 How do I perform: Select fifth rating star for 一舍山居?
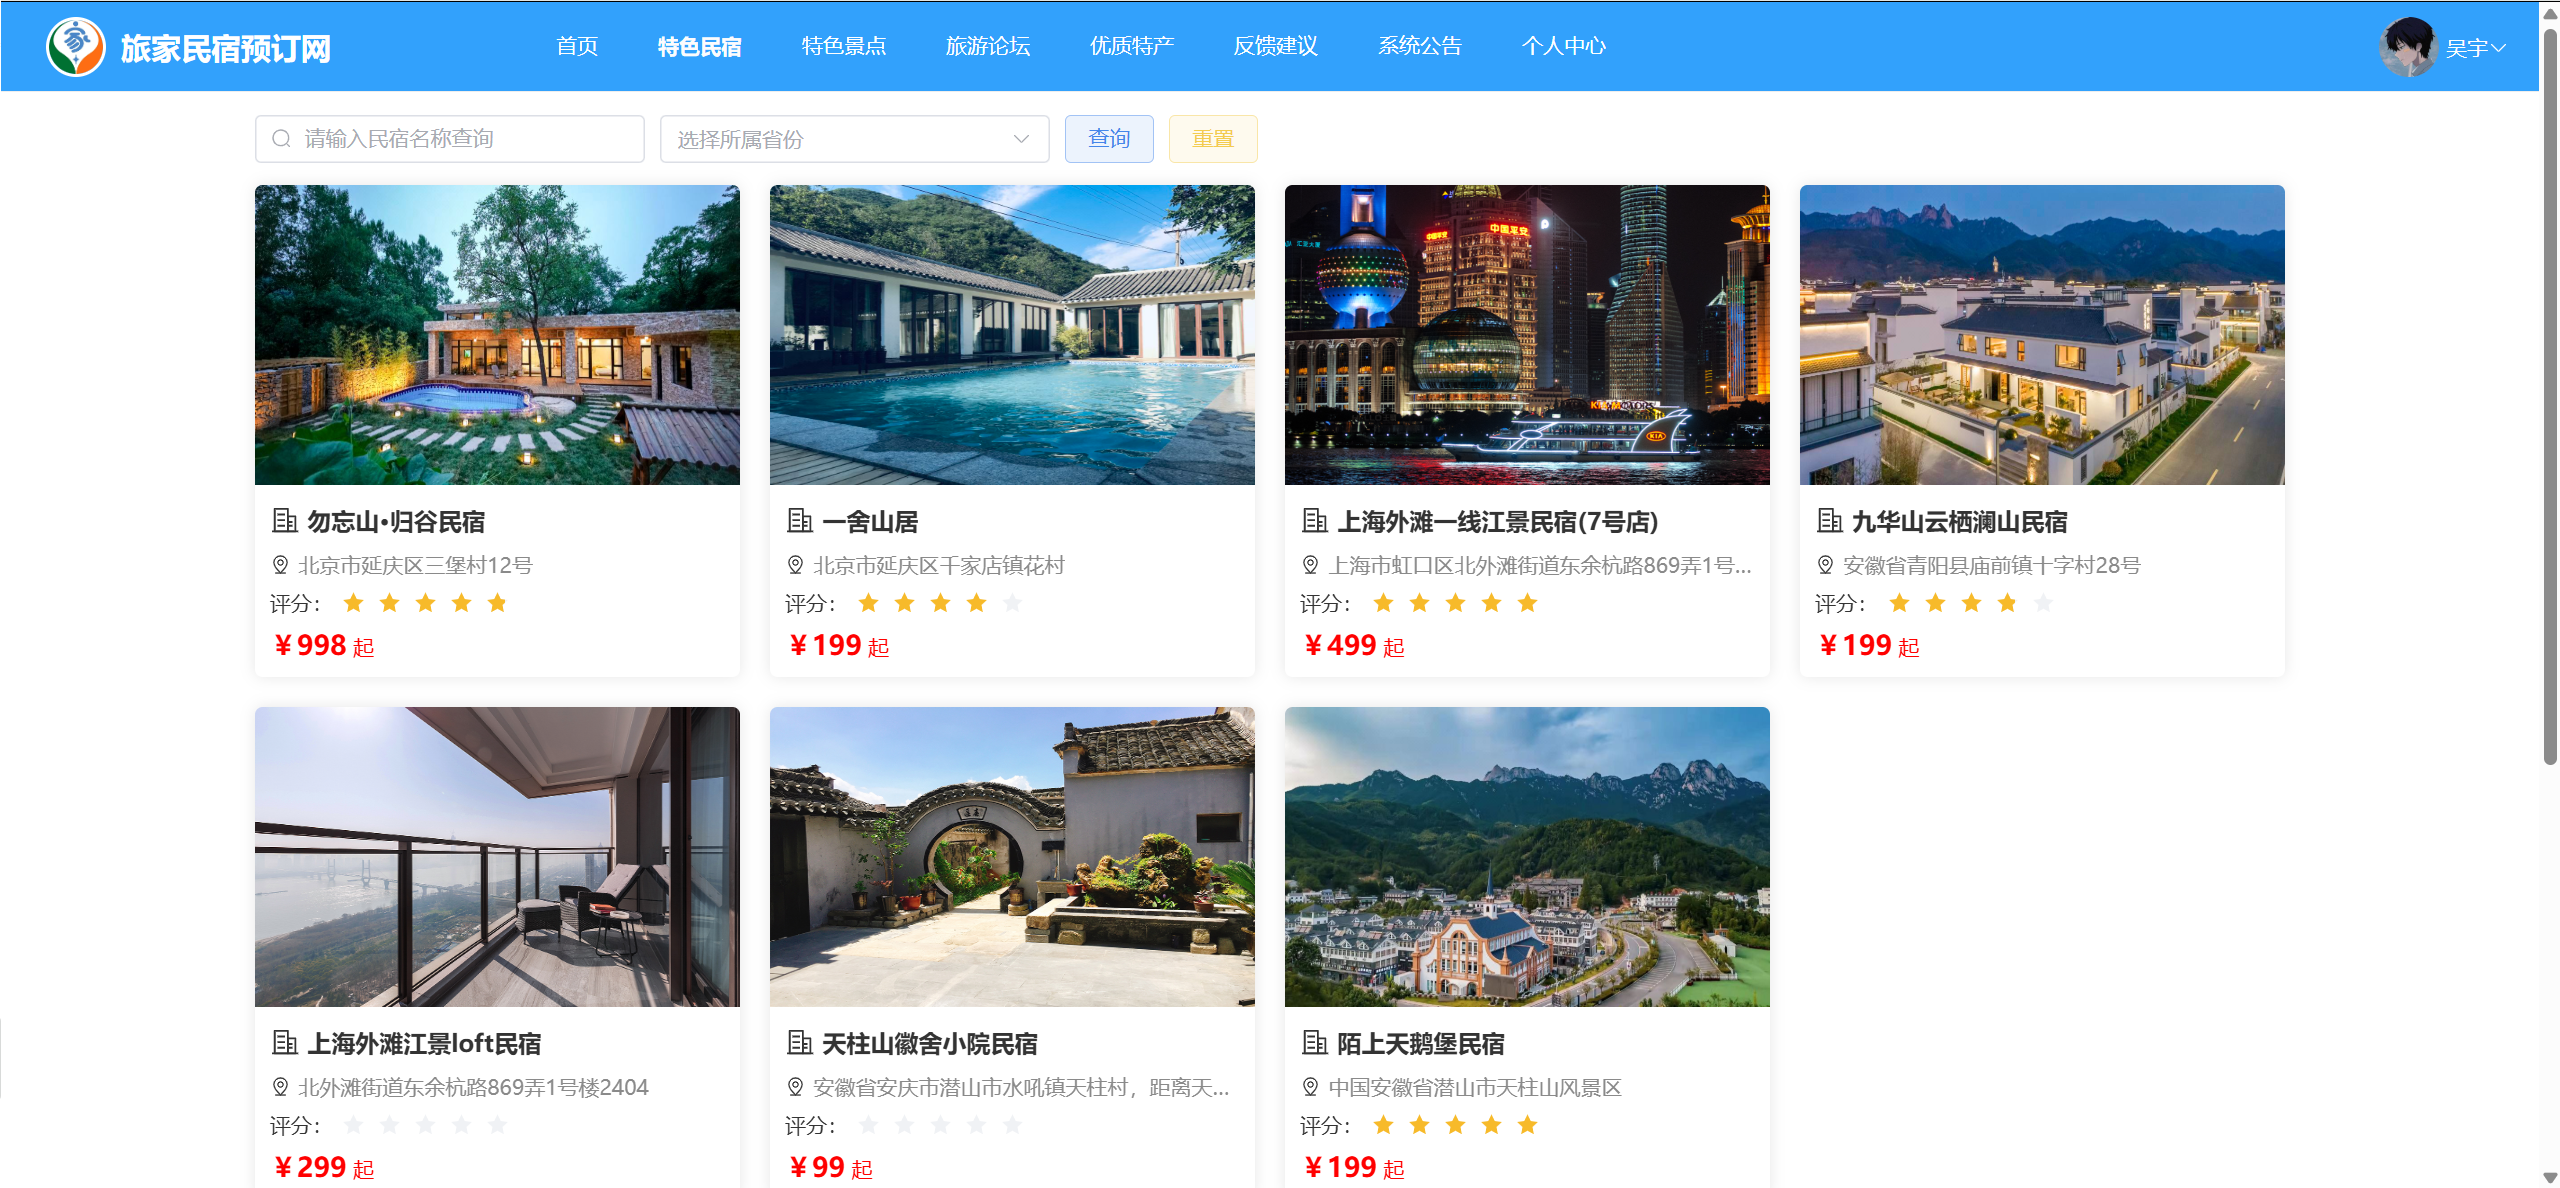[1013, 603]
